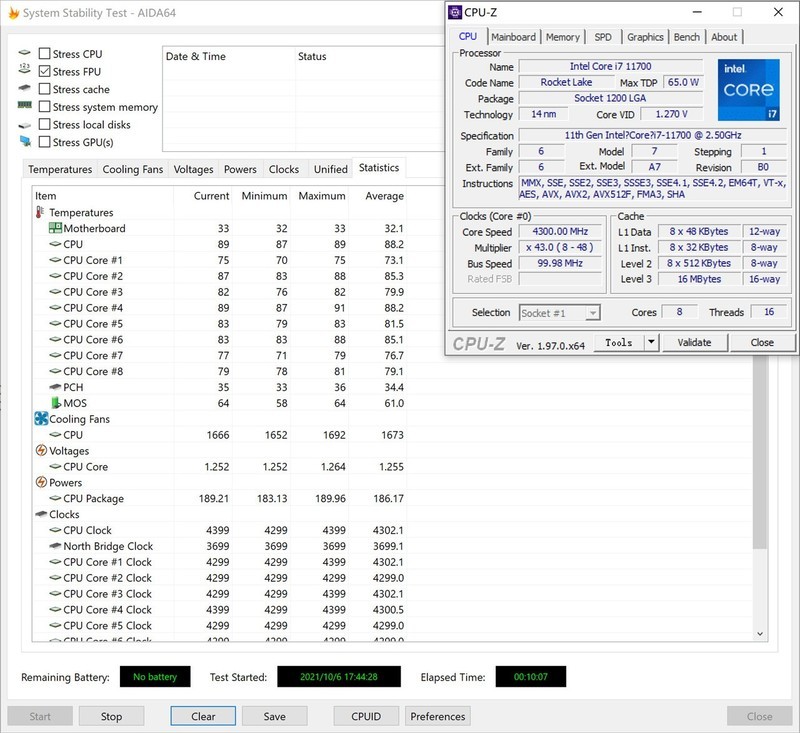800x733 pixels.
Task: Click the CPU-Z purple app icon
Action: pyautogui.click(x=456, y=13)
